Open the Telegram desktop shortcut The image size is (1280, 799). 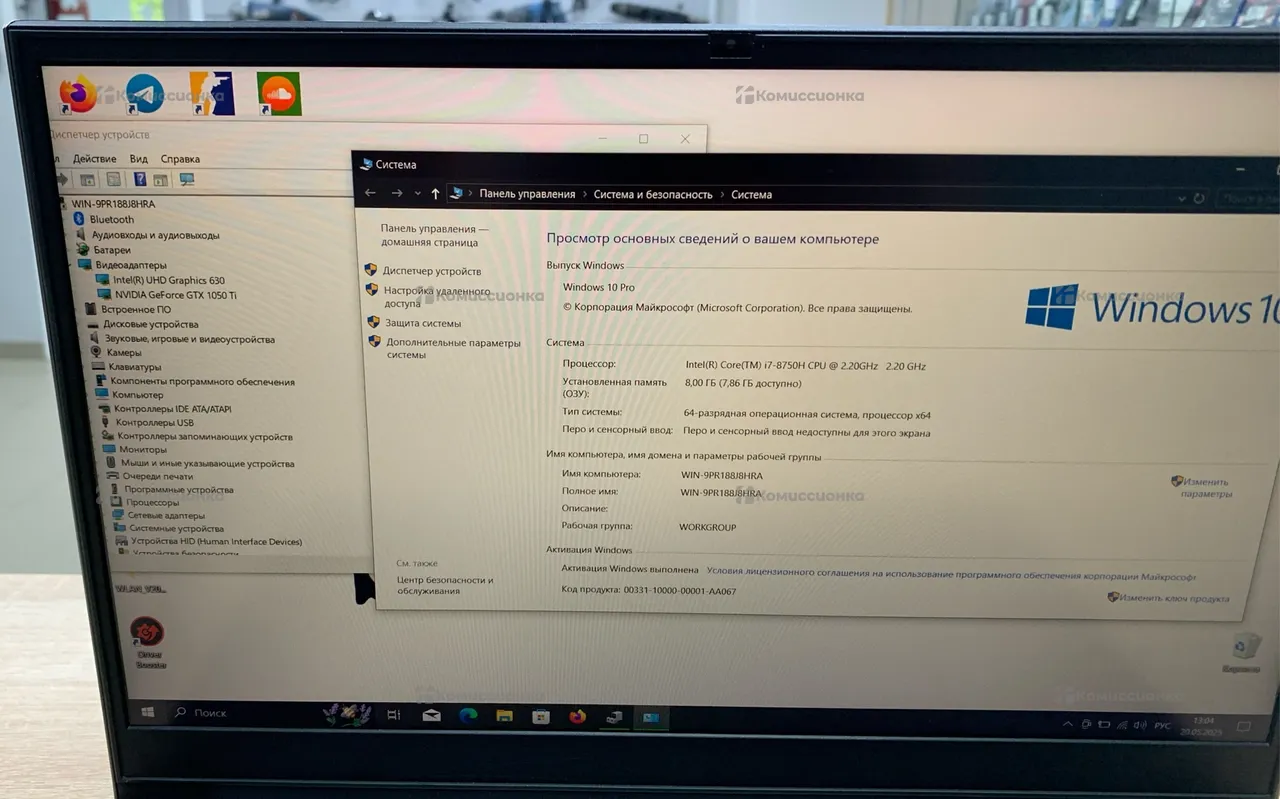[144, 93]
